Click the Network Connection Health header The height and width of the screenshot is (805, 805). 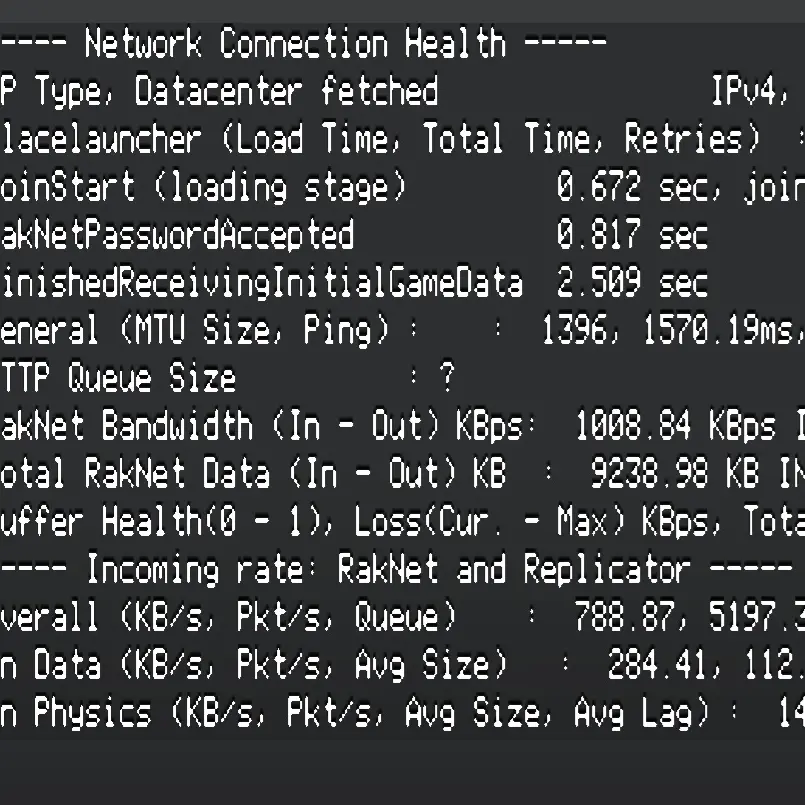pos(303,43)
